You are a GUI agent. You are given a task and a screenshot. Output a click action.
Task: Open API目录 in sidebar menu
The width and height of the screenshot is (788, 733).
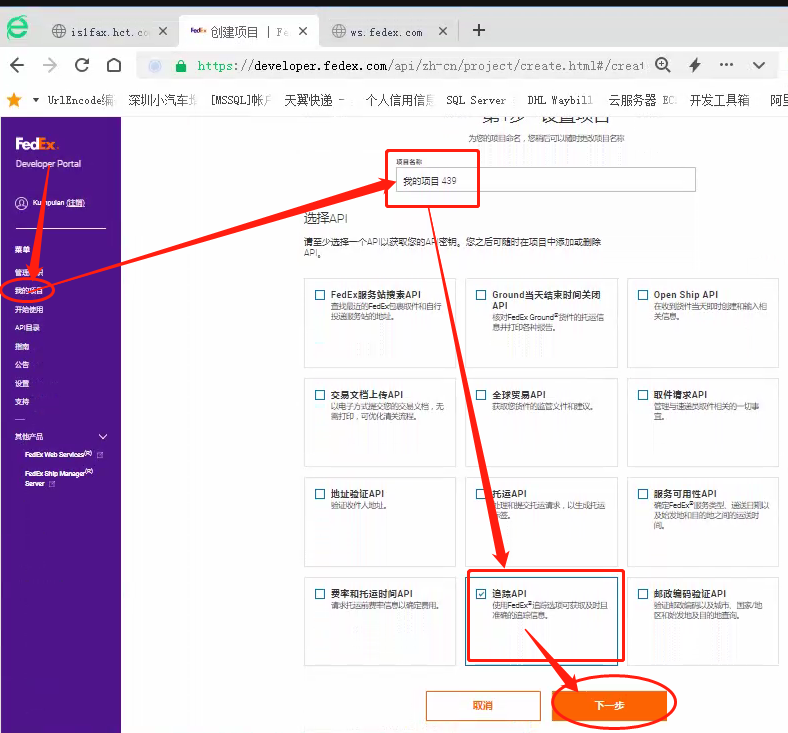coord(27,328)
